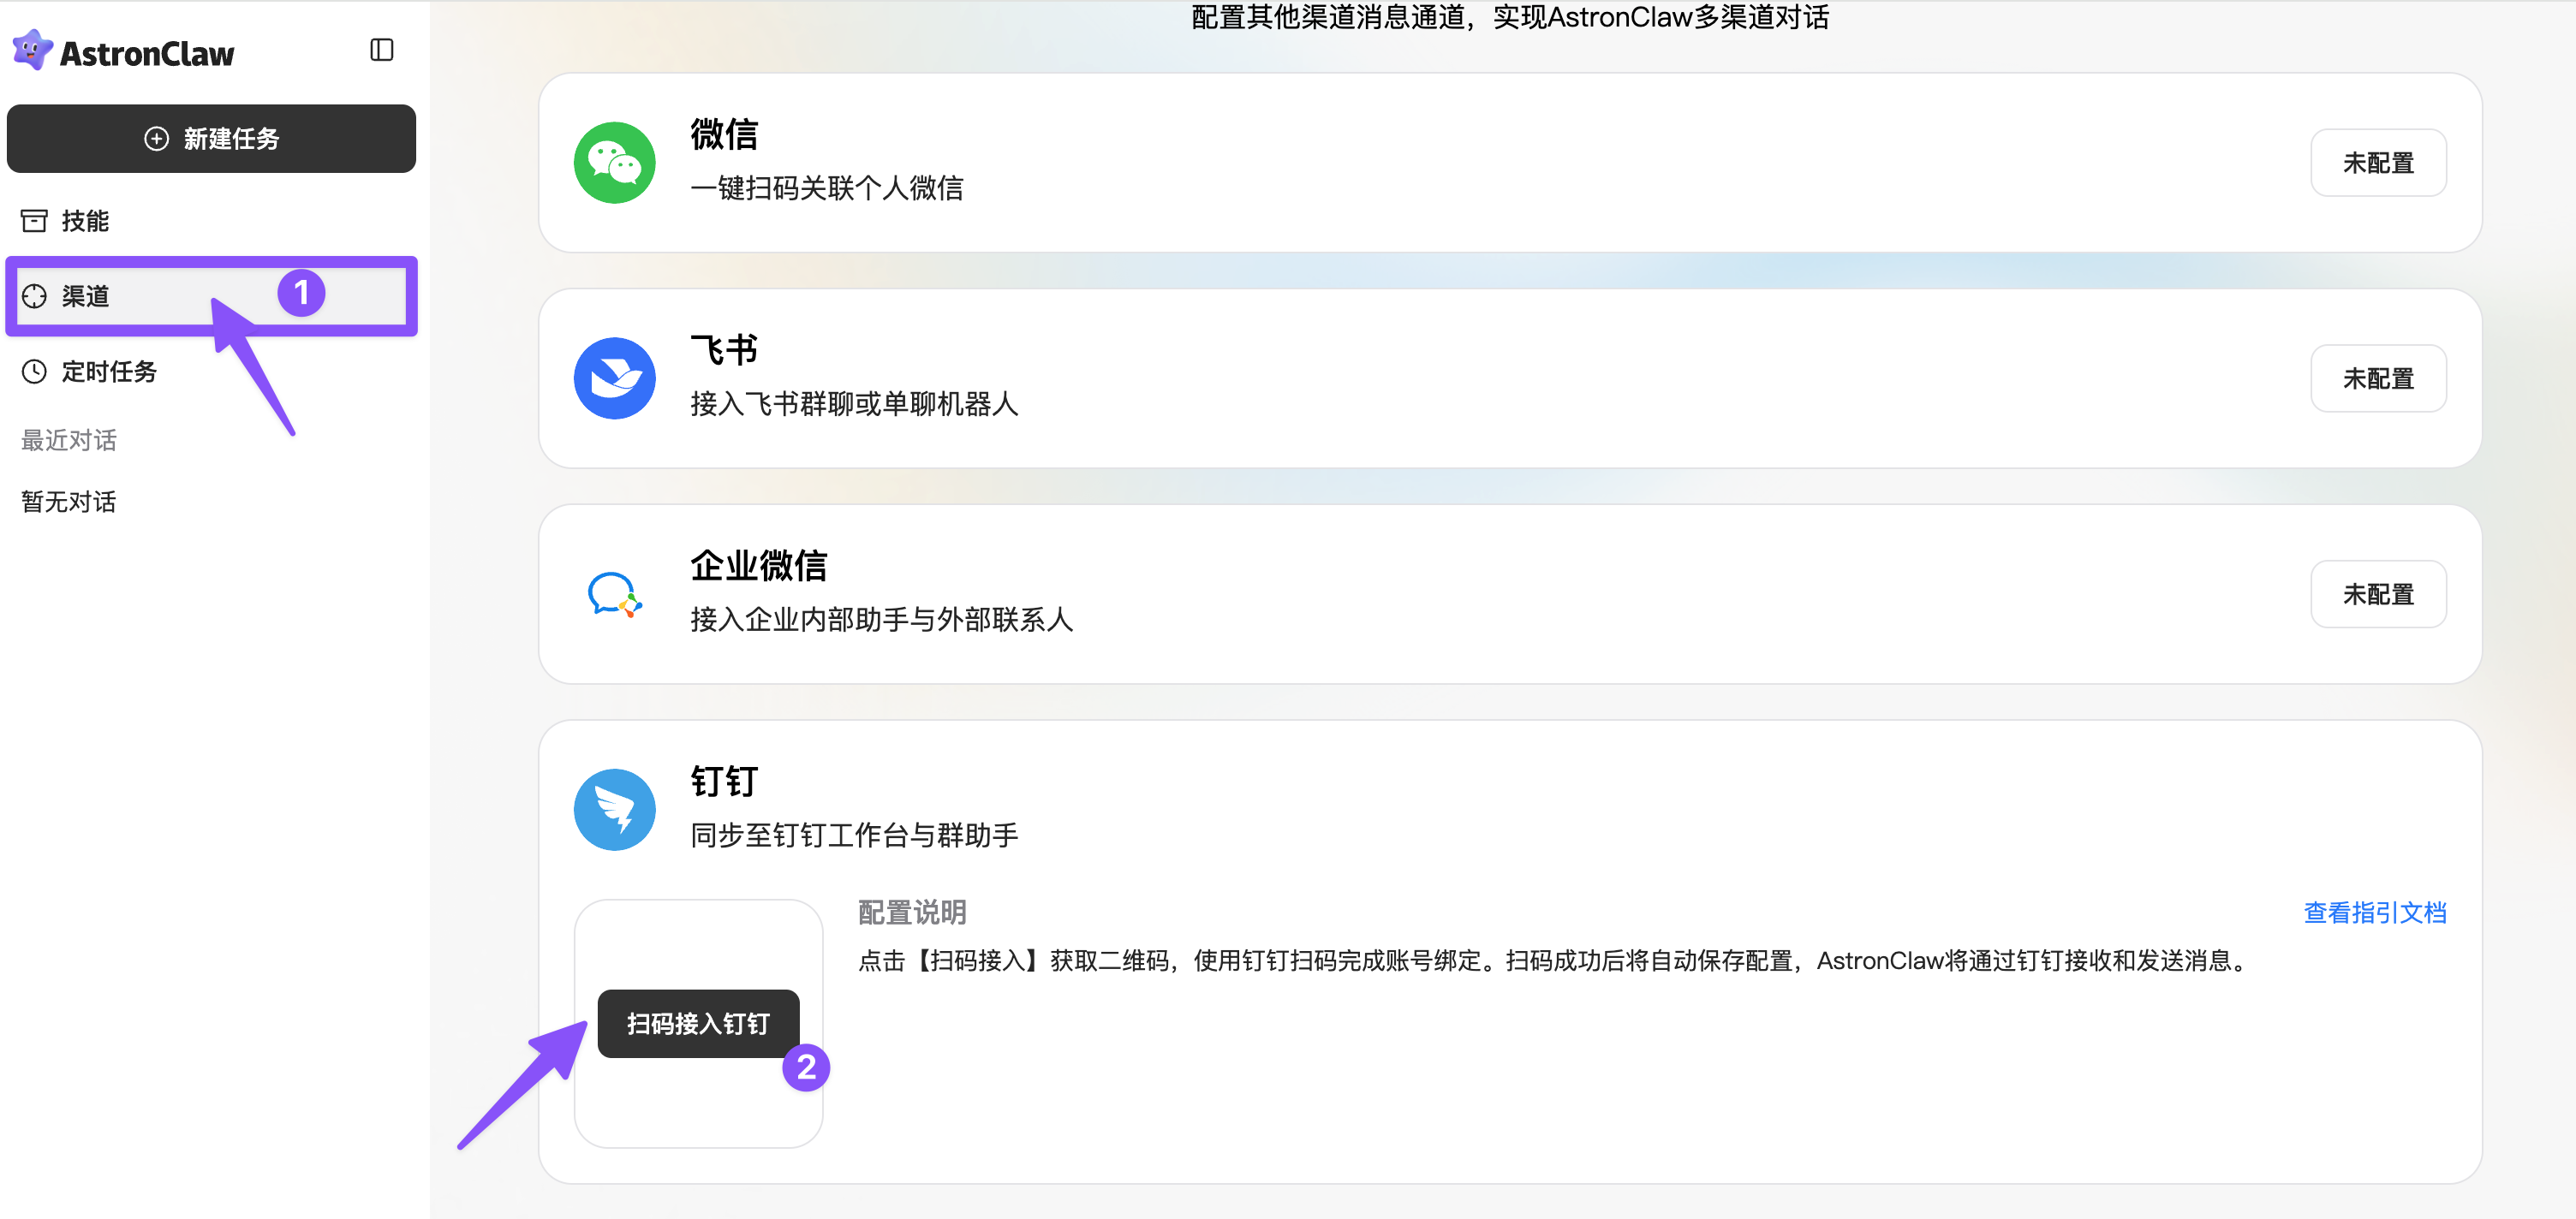This screenshot has width=2576, height=1219.
Task: Open the 查看指引文档 link
Action: point(2374,913)
